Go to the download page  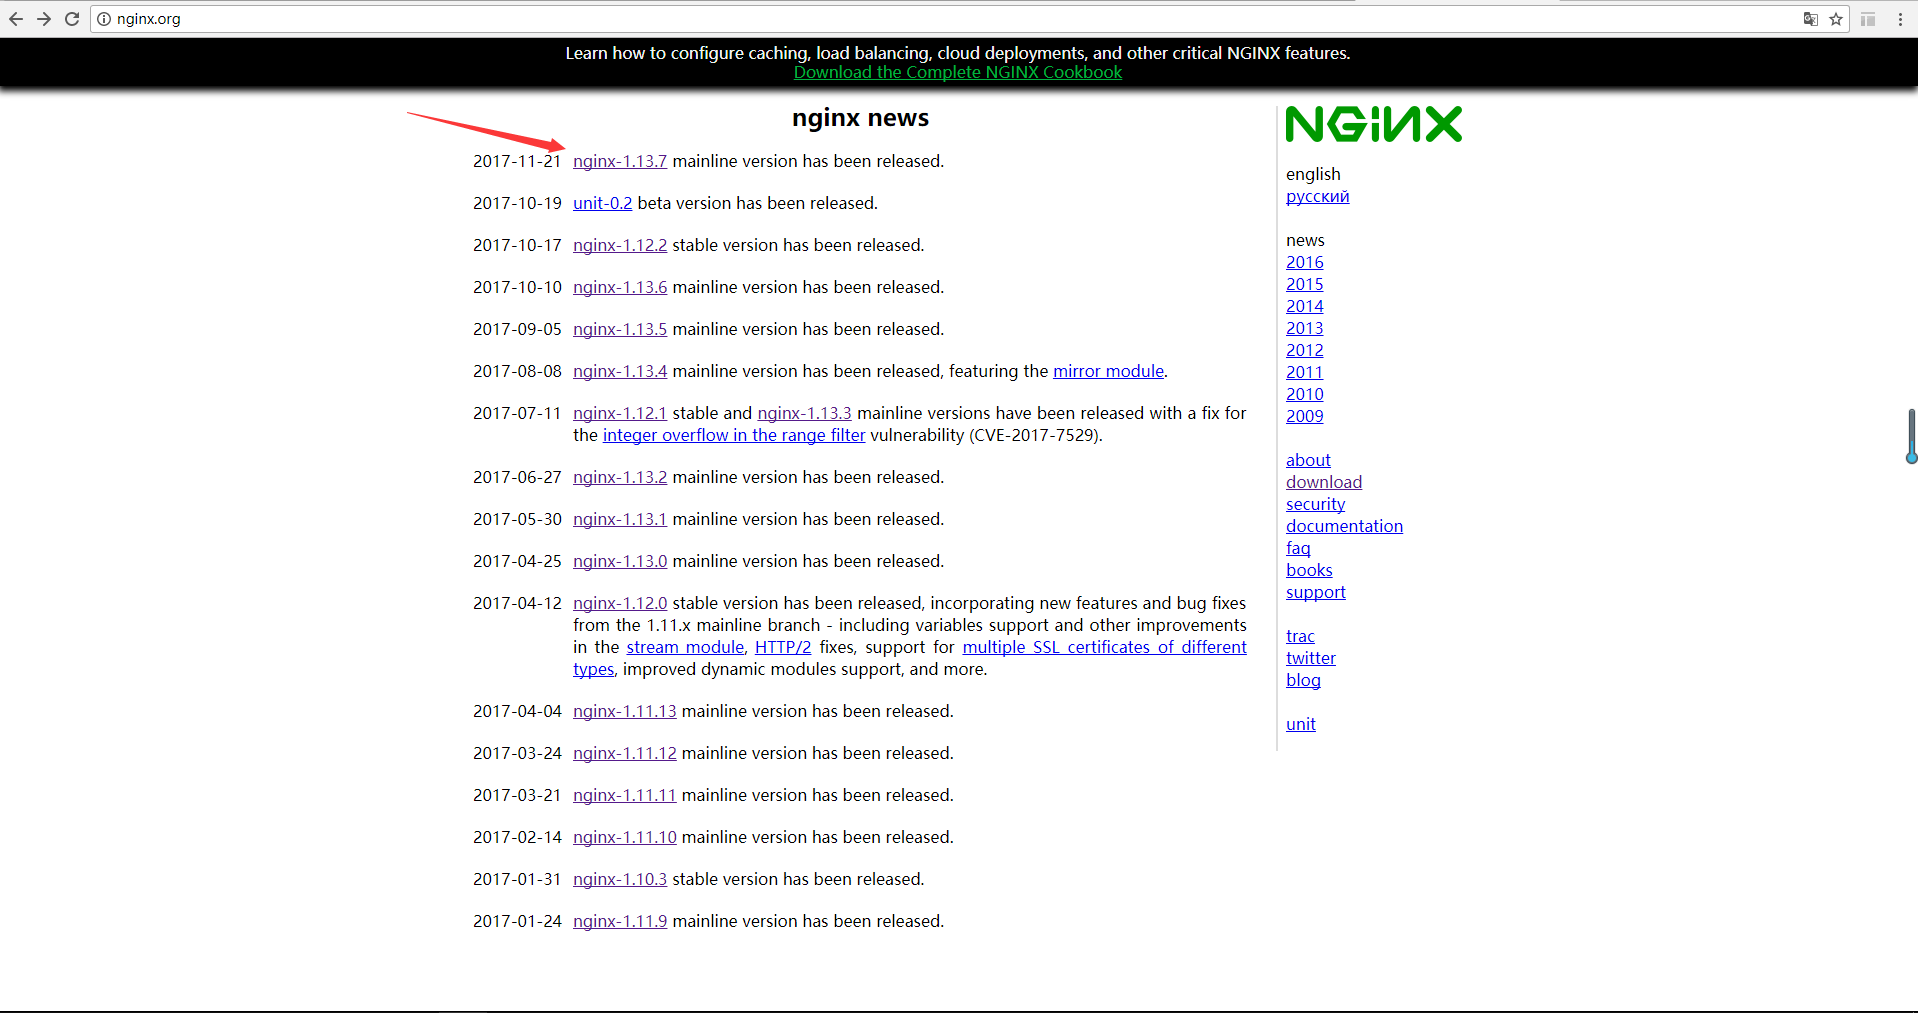click(1324, 482)
